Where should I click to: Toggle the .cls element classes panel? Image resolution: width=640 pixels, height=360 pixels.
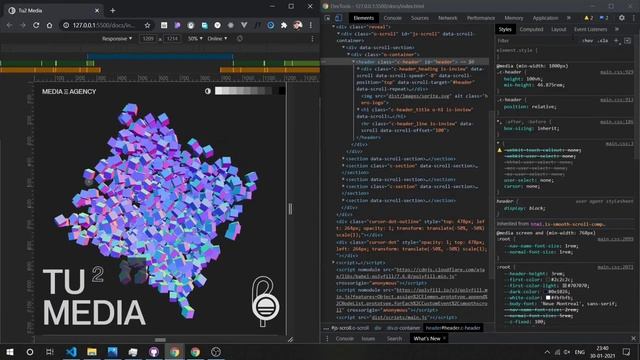click(x=602, y=40)
